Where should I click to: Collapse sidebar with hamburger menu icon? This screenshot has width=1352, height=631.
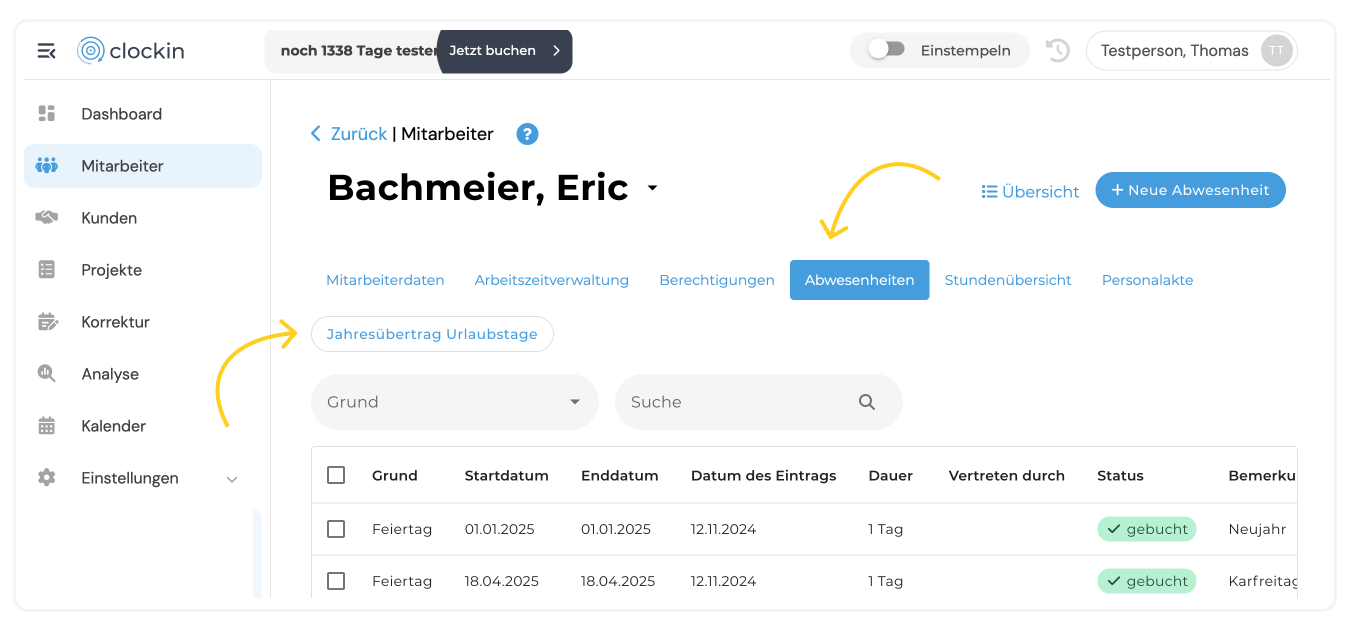click(x=46, y=51)
